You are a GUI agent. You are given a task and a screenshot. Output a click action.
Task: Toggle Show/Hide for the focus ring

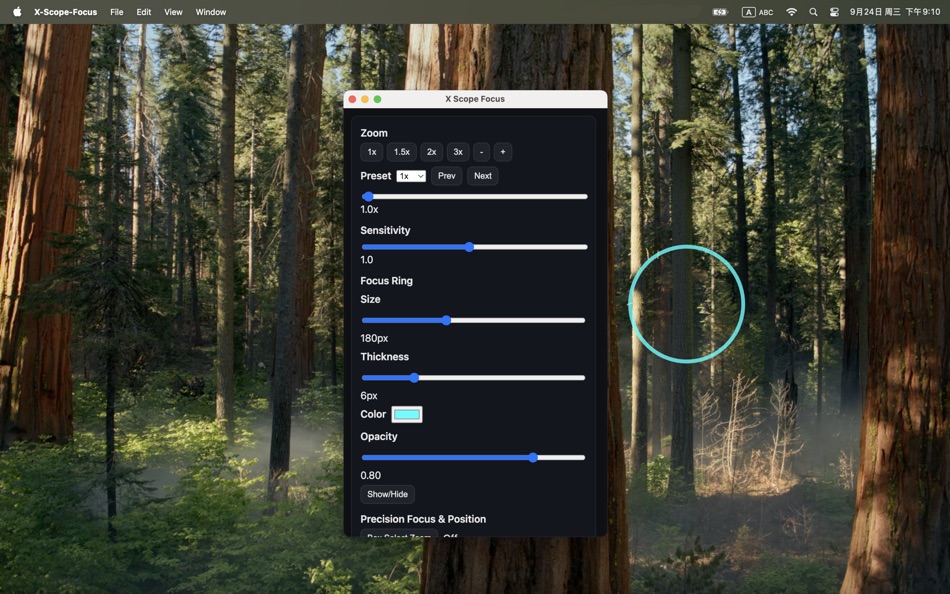[x=387, y=493]
